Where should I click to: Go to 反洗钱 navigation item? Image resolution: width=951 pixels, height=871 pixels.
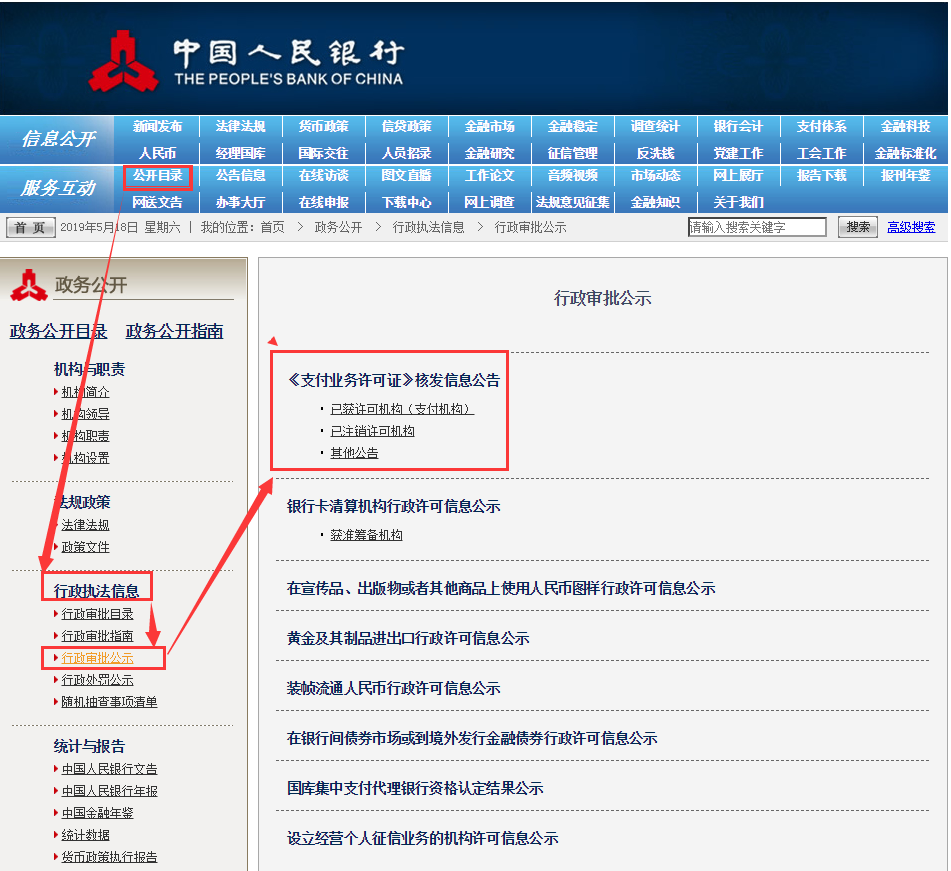[655, 153]
